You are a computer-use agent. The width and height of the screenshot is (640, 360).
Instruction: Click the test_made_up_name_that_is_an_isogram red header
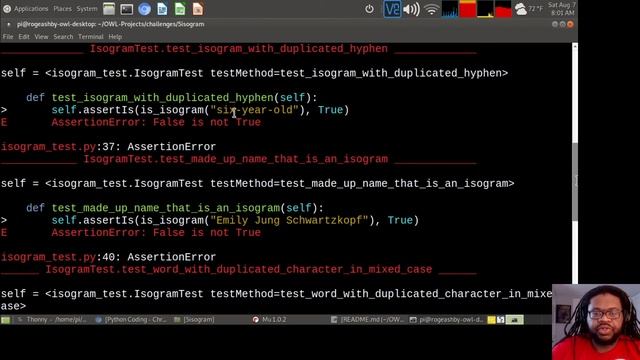pos(236,159)
